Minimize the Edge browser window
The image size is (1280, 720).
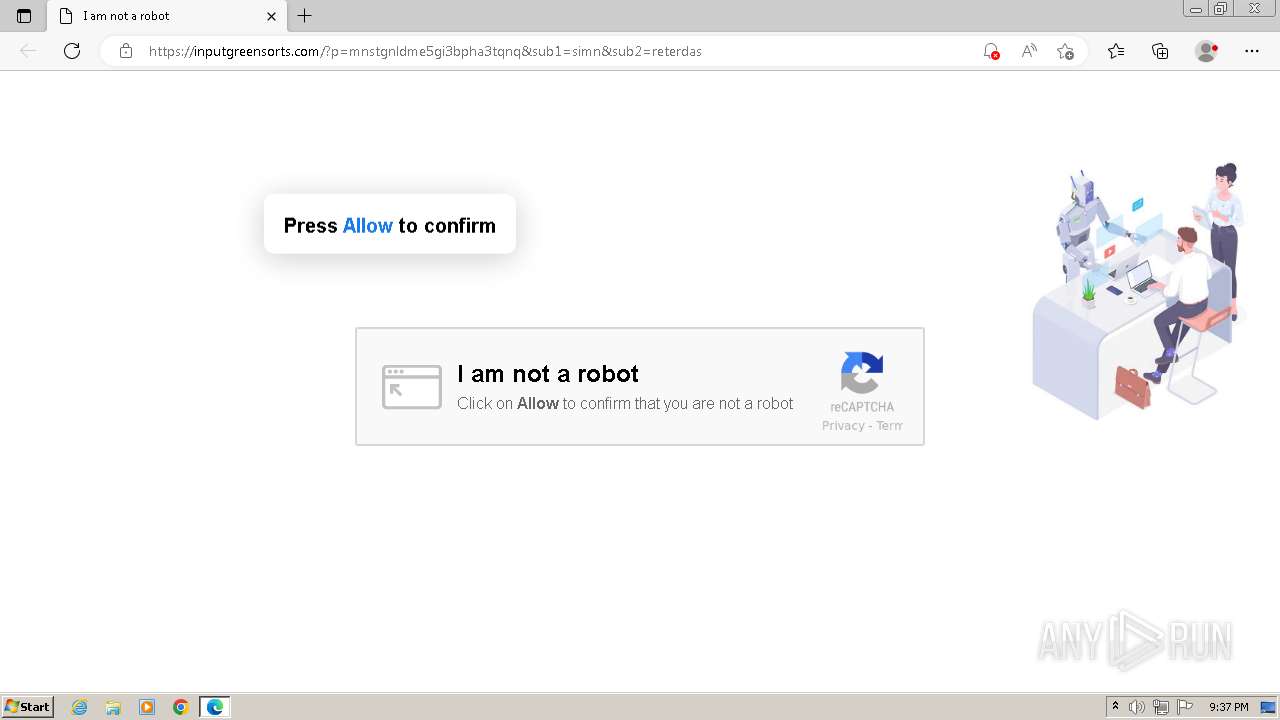pos(1196,9)
